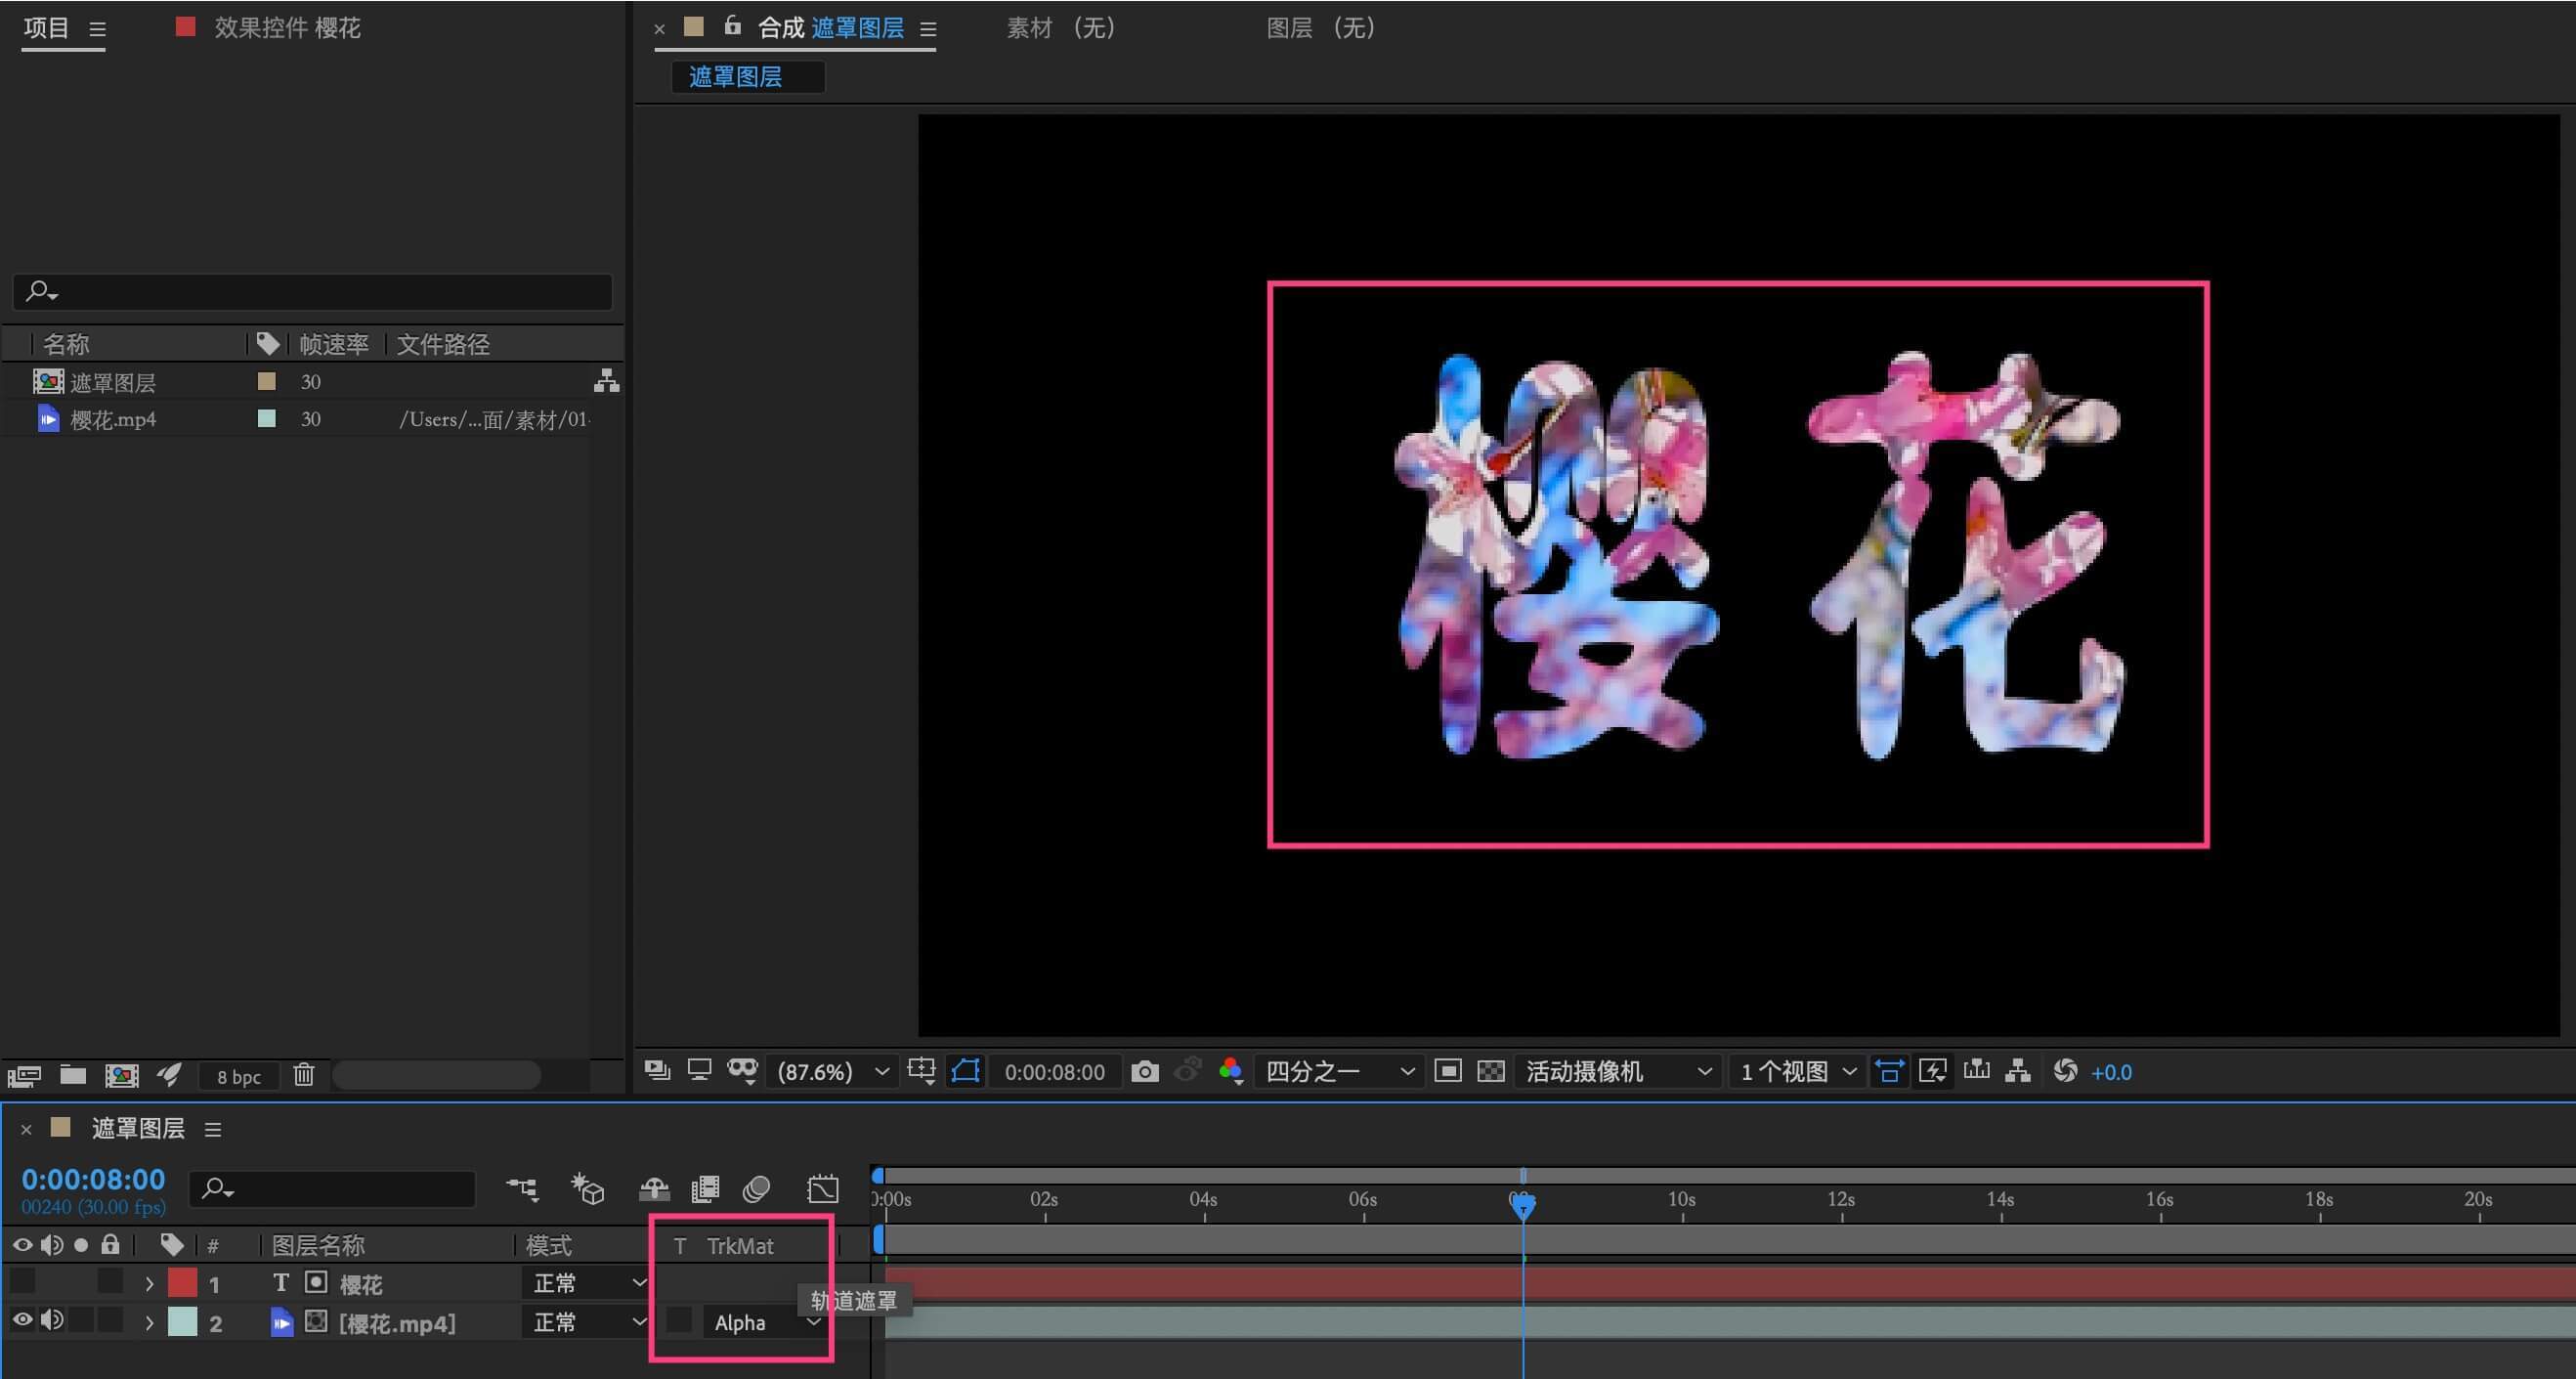Viewport: 2576px width, 1379px height.
Task: Open the 素材 (无) panel tab
Action: click(x=1060, y=28)
